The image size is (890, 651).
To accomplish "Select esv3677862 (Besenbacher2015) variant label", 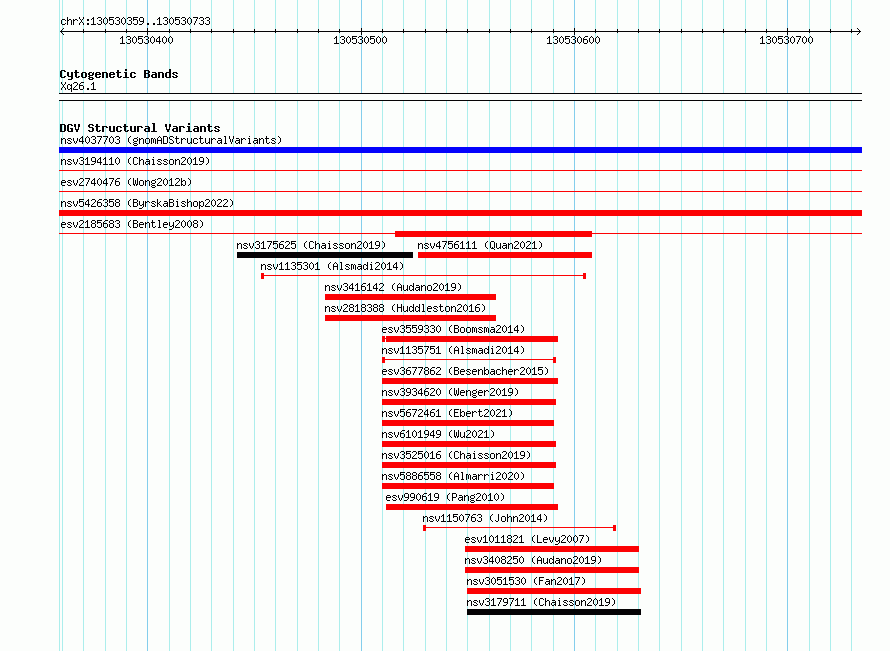I will point(465,371).
